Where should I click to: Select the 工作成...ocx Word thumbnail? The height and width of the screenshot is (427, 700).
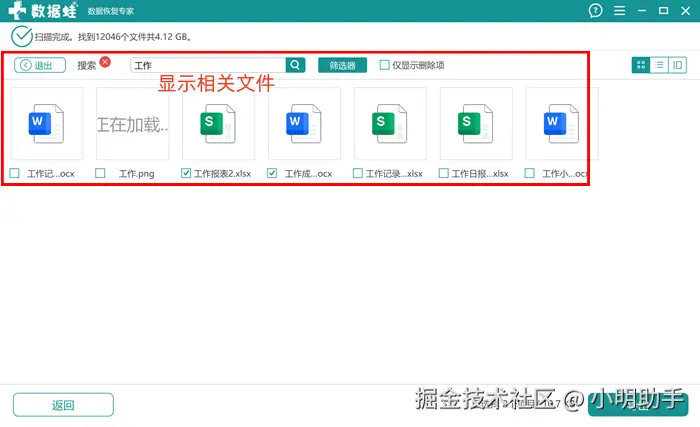click(x=304, y=123)
